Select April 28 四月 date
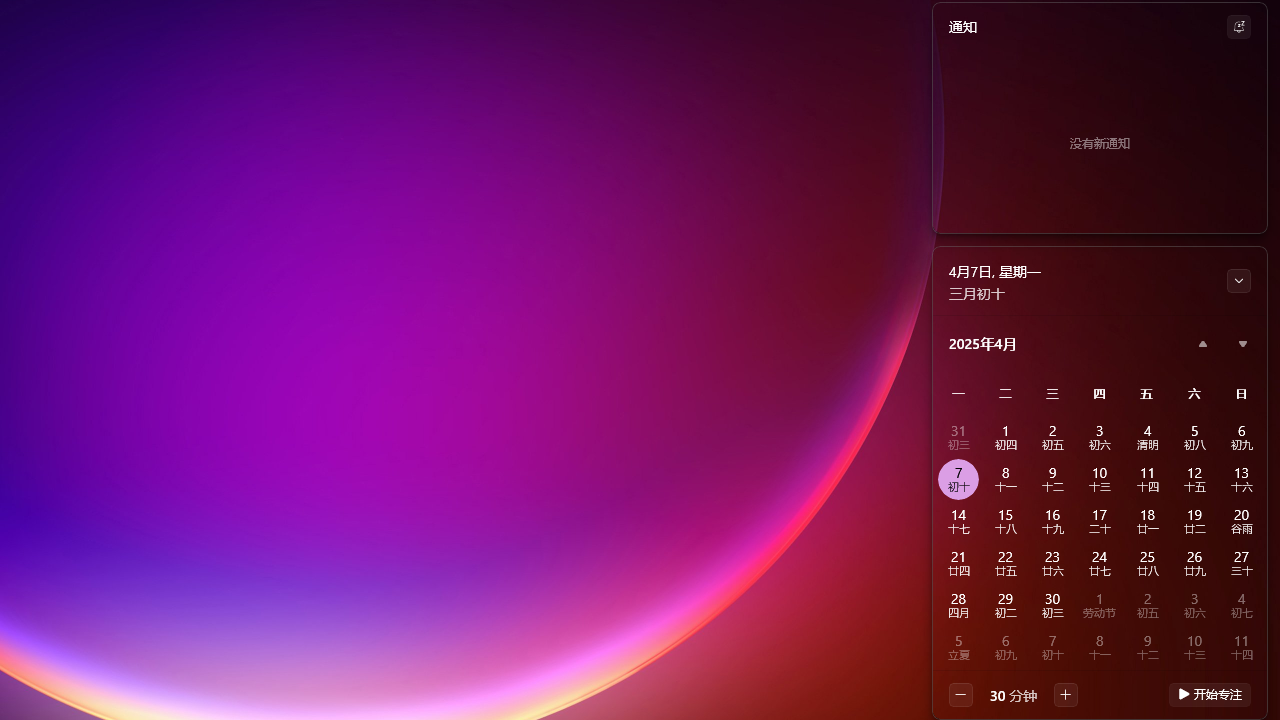The height and width of the screenshot is (720, 1280). (958, 606)
